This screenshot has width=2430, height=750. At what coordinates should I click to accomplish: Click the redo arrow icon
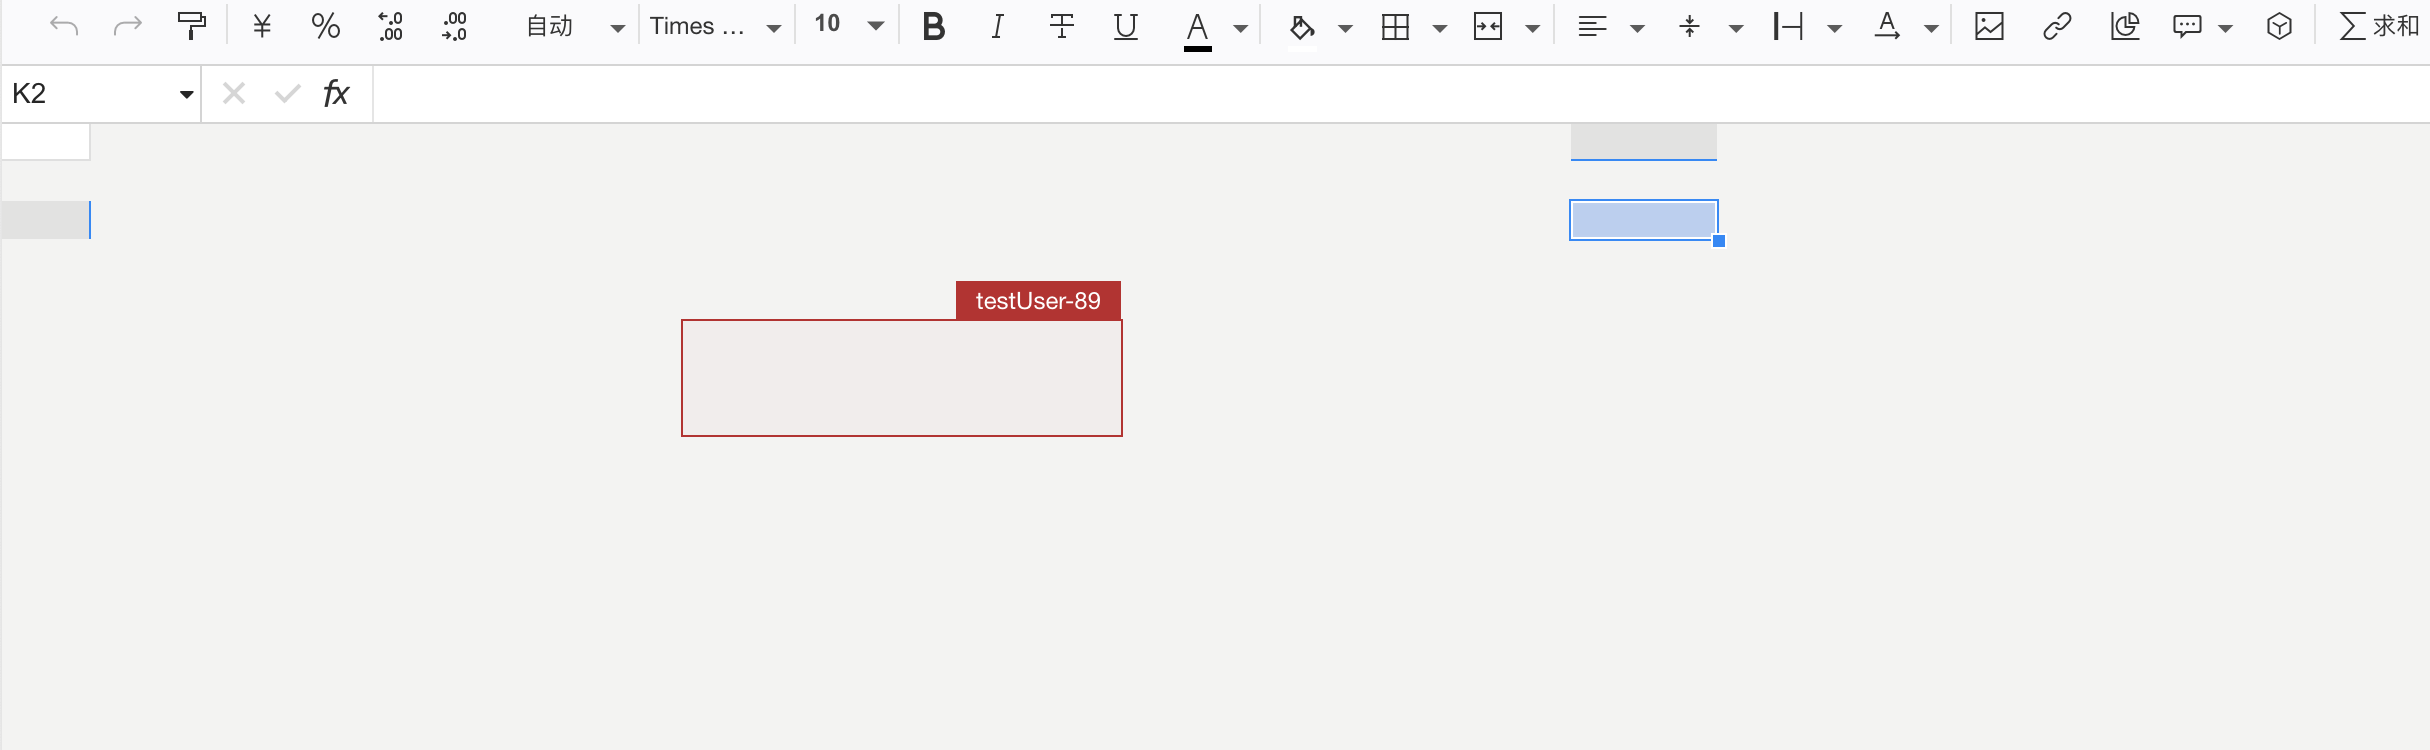point(128,26)
